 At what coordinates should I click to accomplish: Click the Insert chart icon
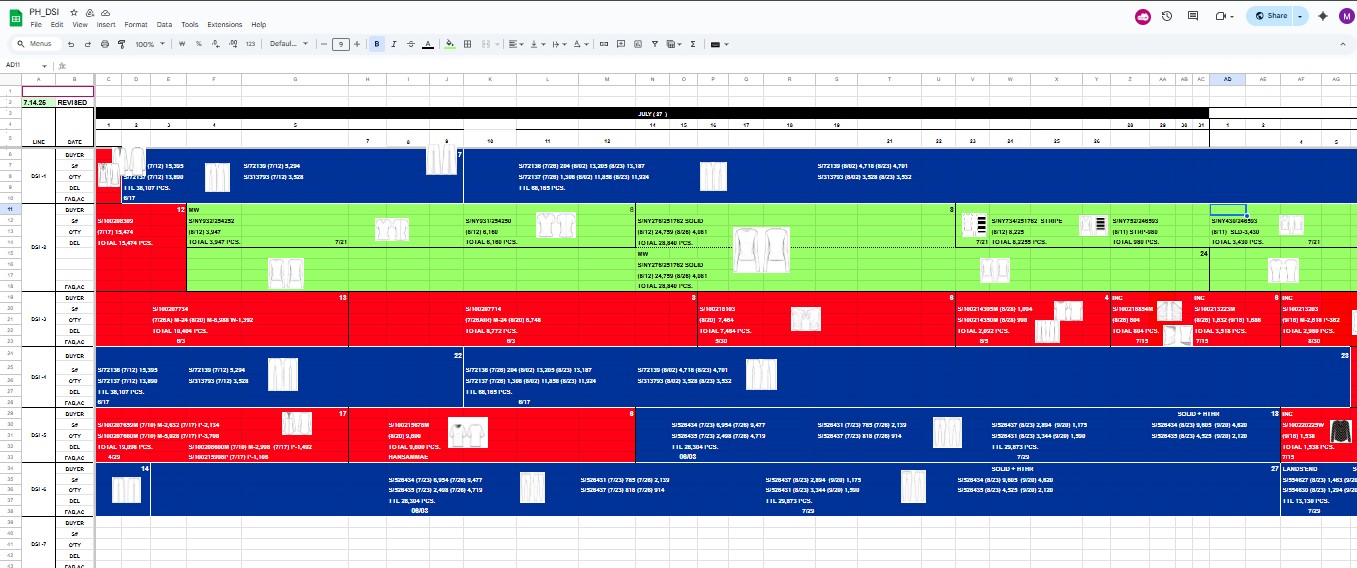(637, 44)
